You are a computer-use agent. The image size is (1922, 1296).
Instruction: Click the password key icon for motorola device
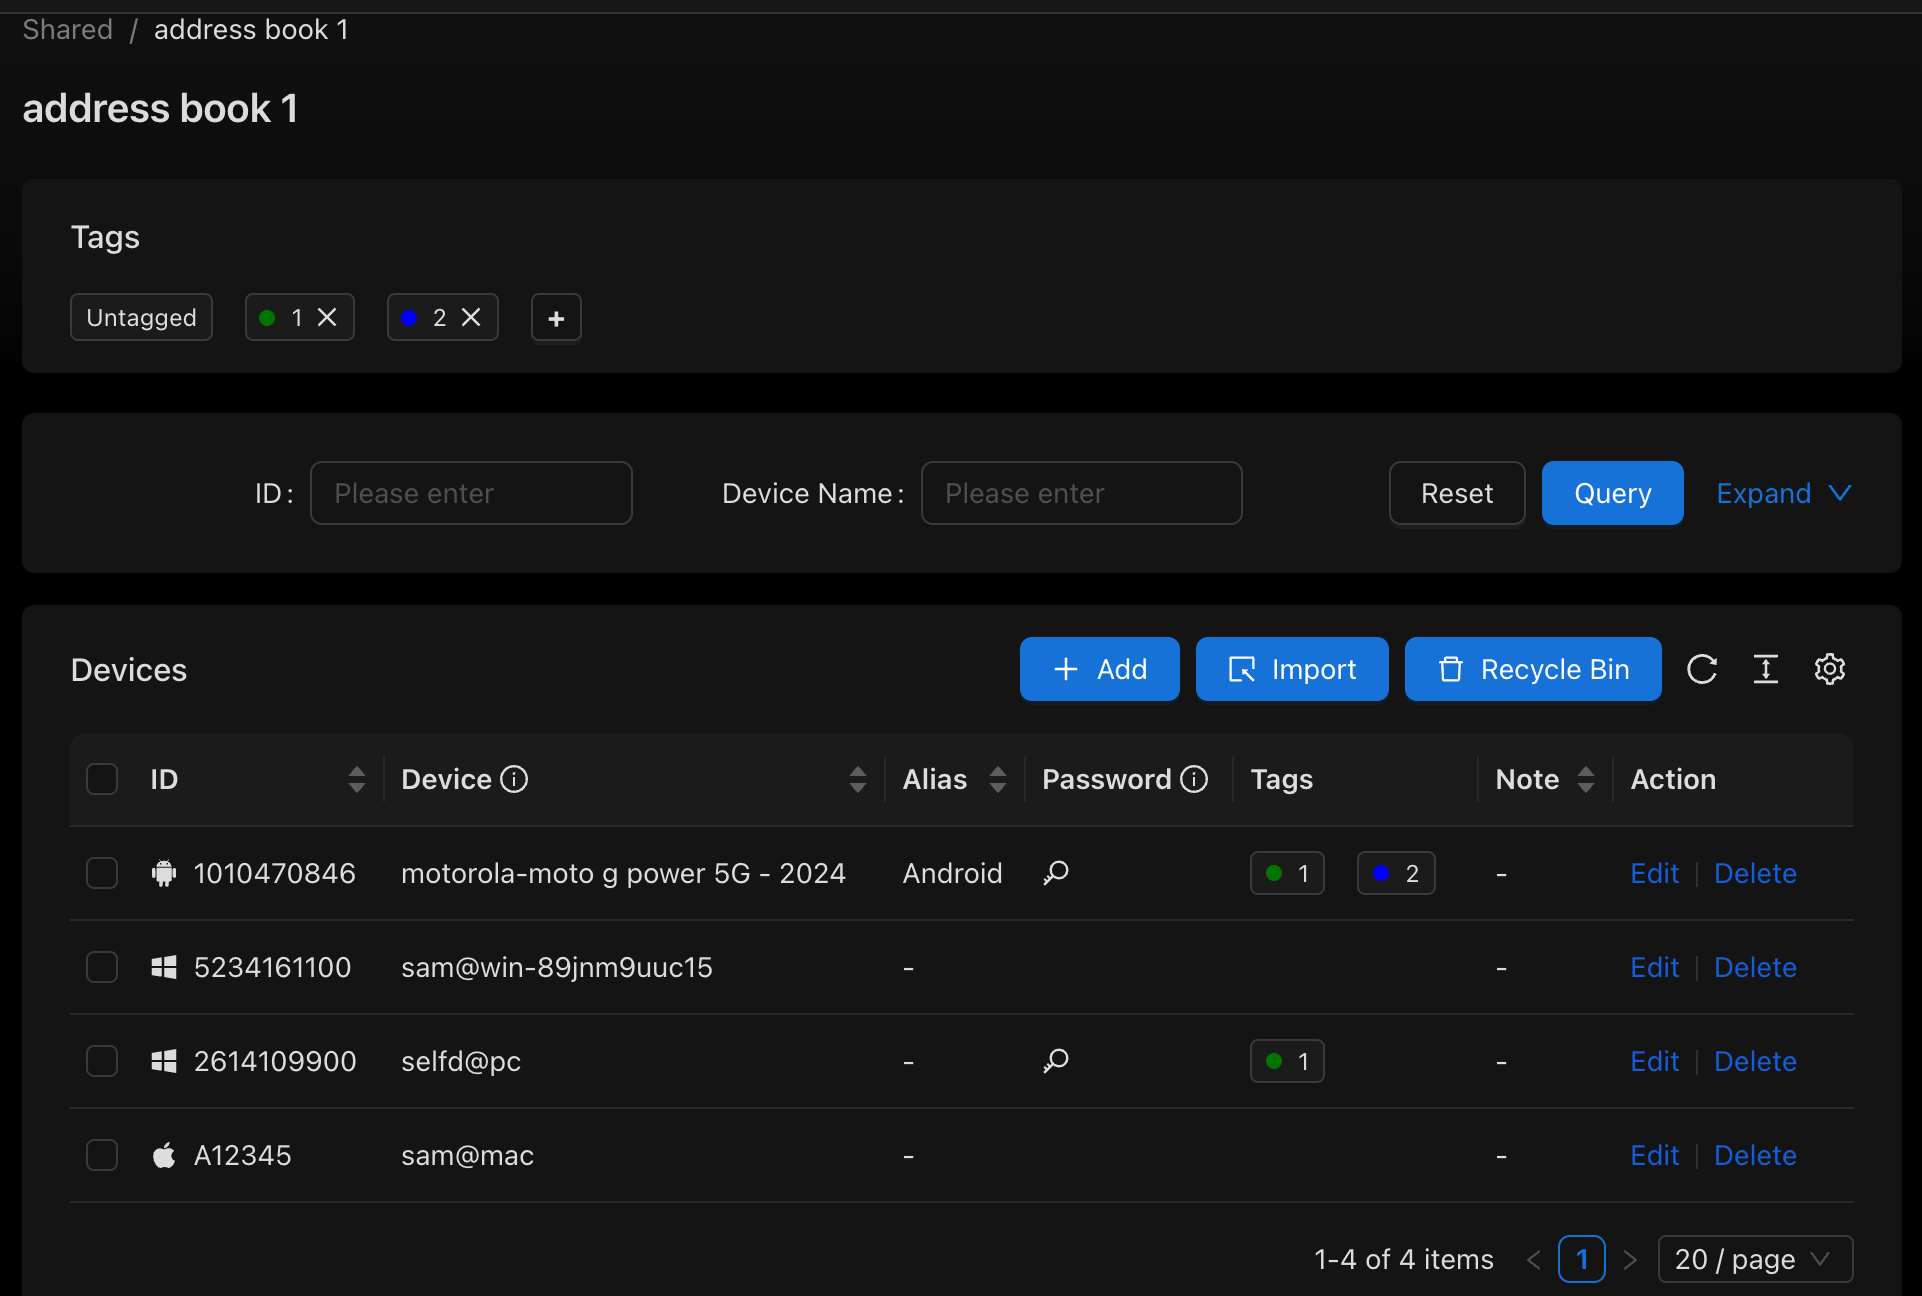(1056, 873)
